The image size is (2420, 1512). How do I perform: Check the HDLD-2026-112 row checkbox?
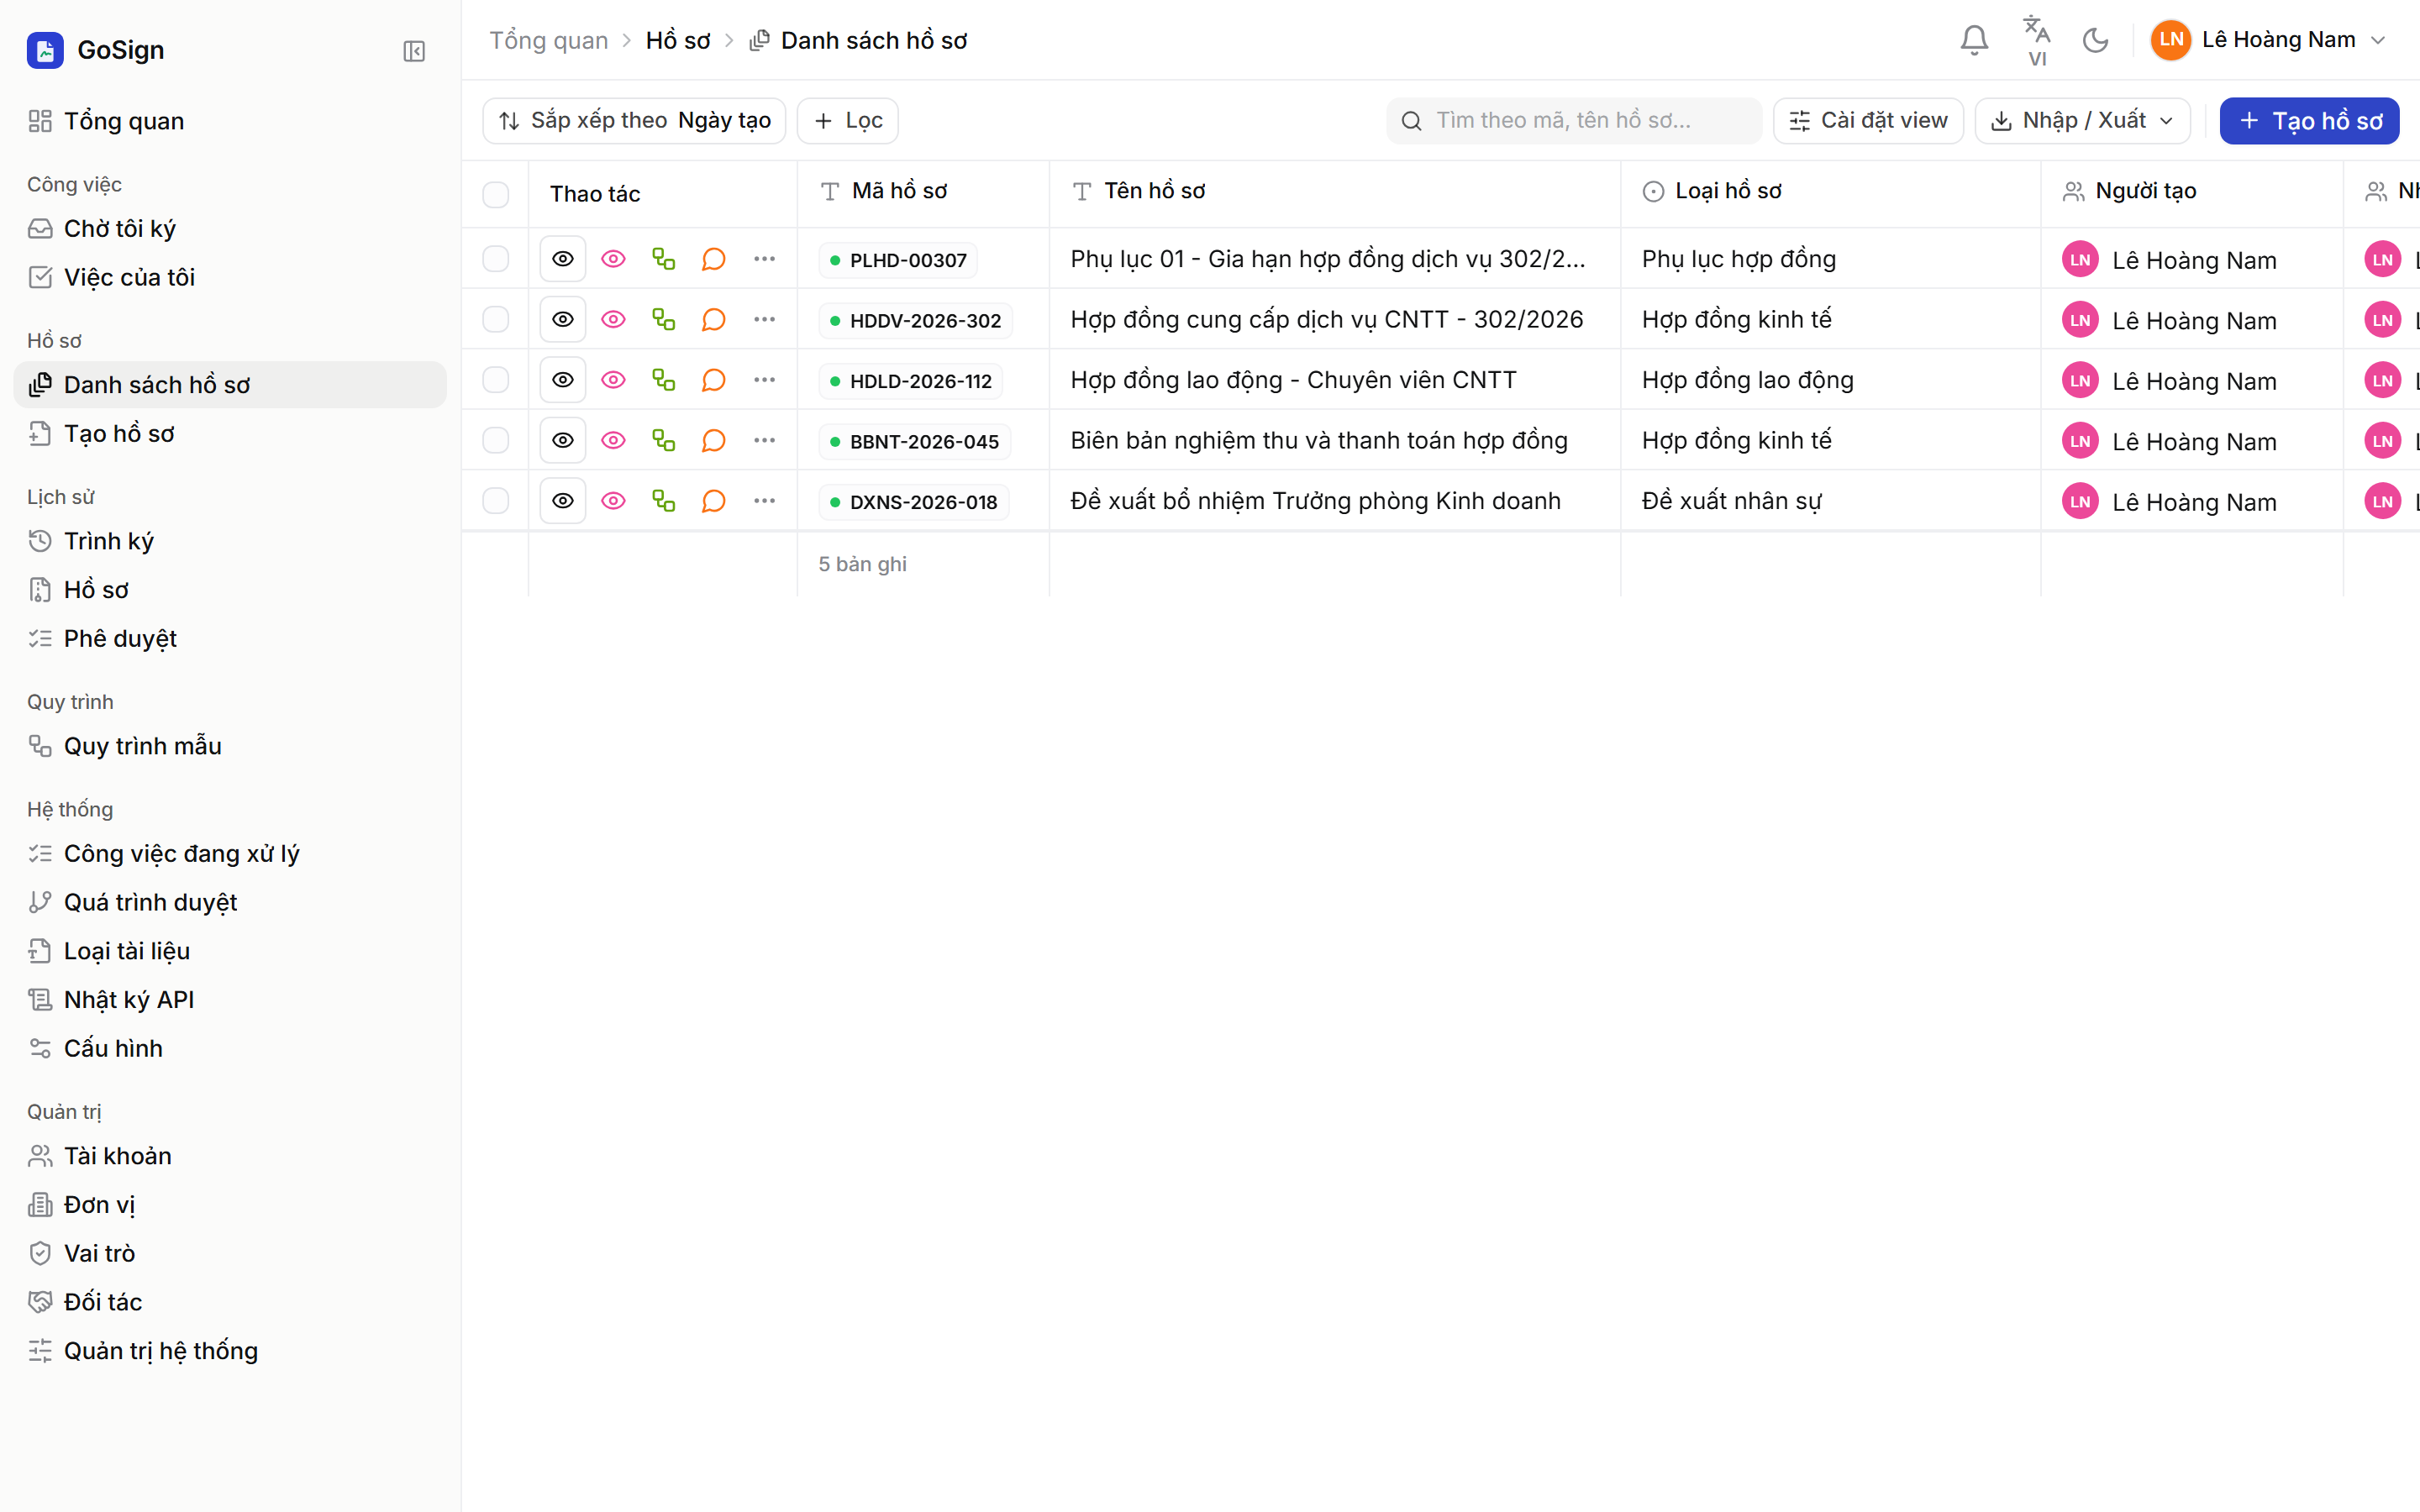click(496, 380)
